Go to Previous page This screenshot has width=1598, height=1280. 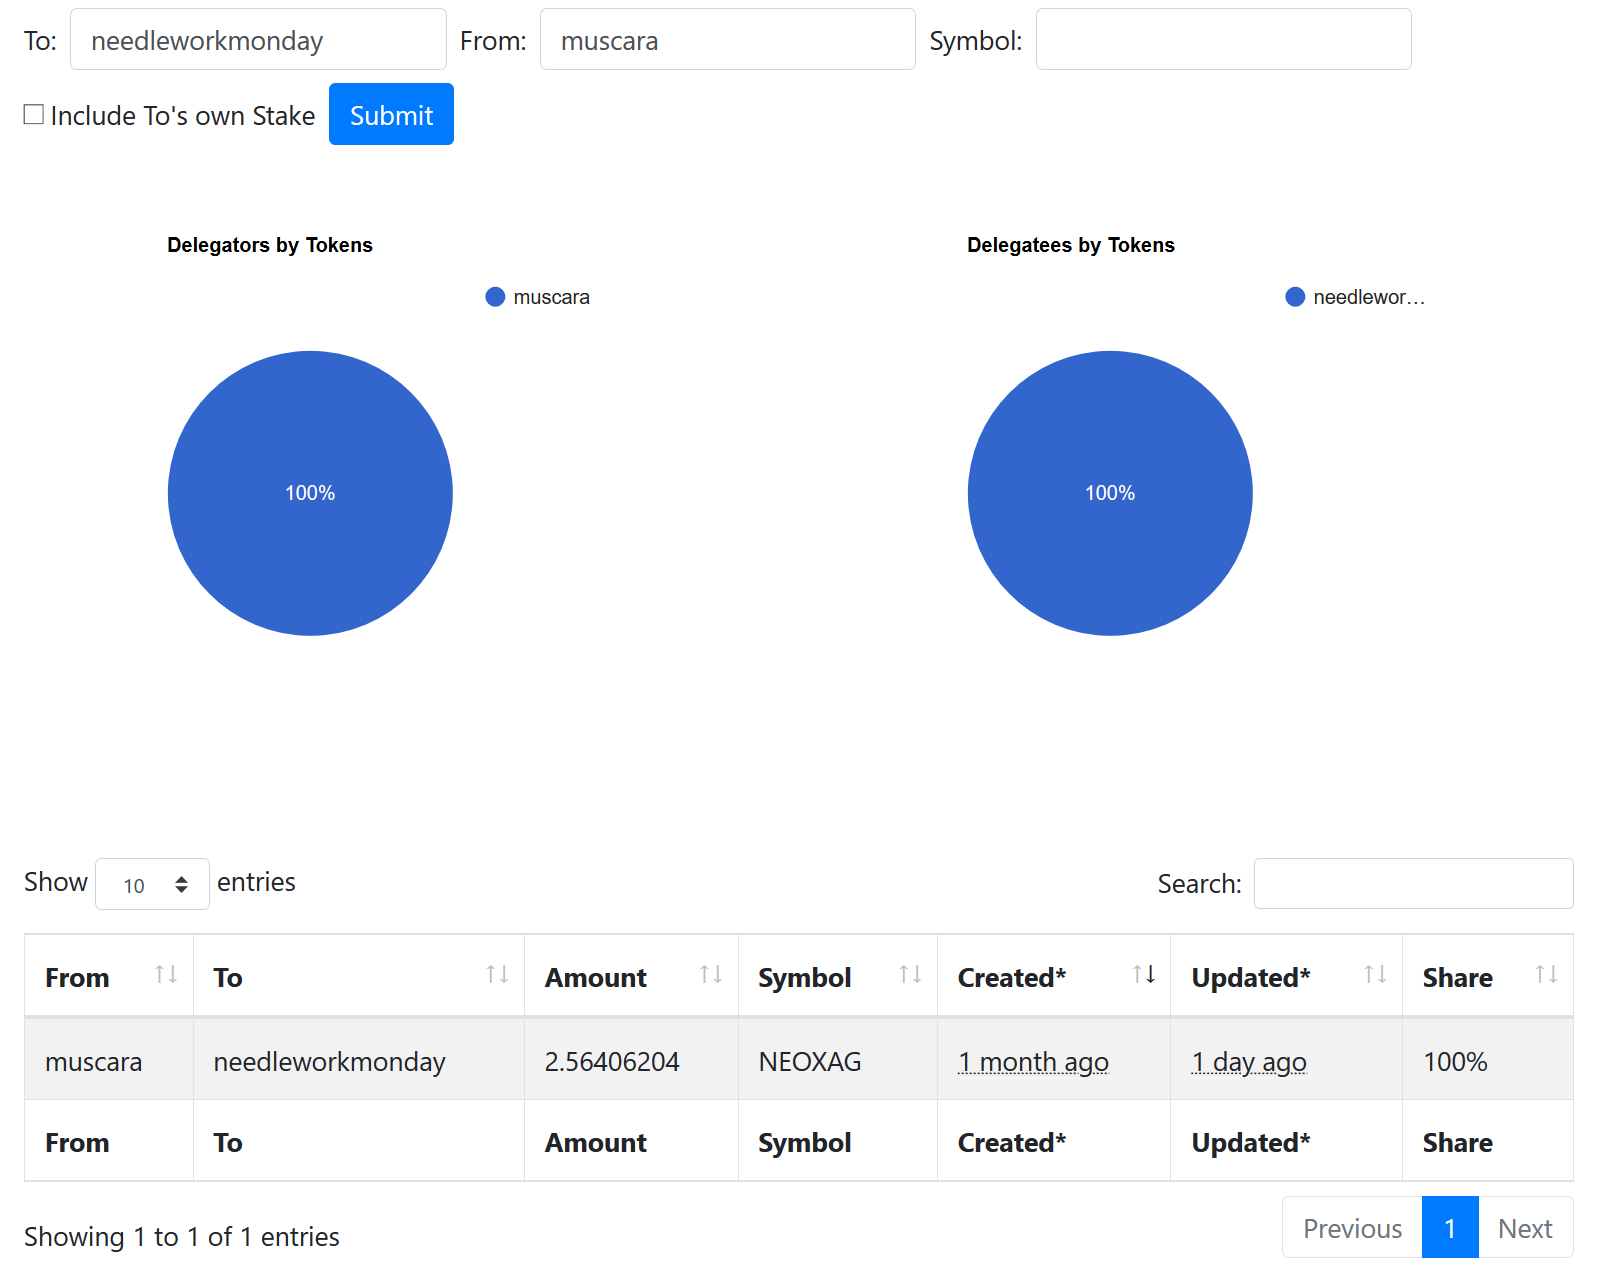pos(1352,1228)
